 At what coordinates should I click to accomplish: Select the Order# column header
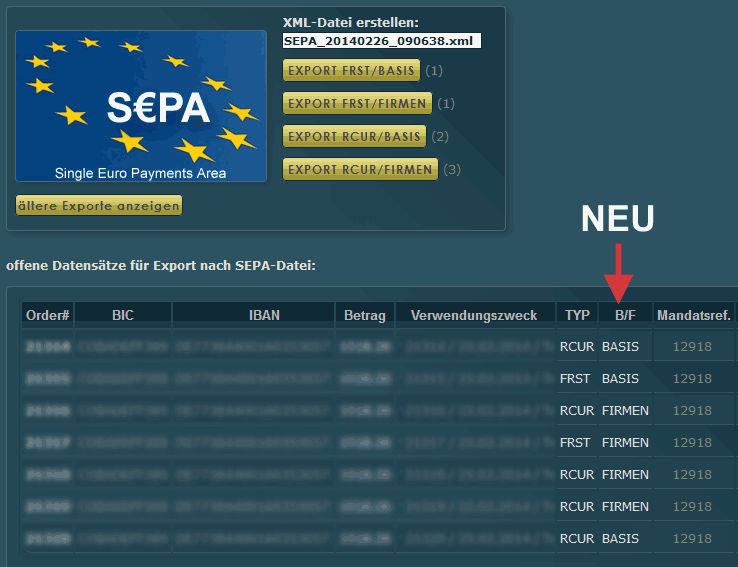coord(48,315)
